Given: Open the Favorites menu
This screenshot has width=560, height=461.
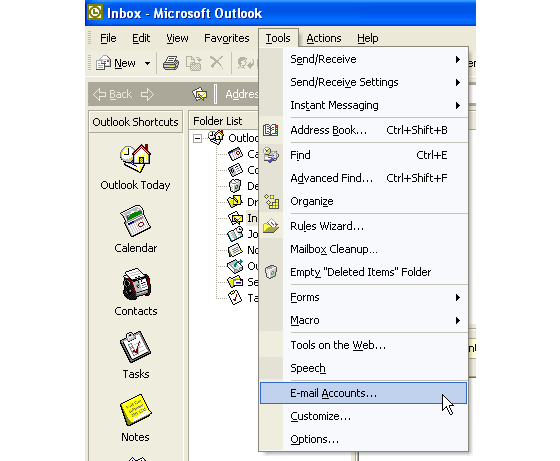Looking at the screenshot, I should click(x=226, y=38).
